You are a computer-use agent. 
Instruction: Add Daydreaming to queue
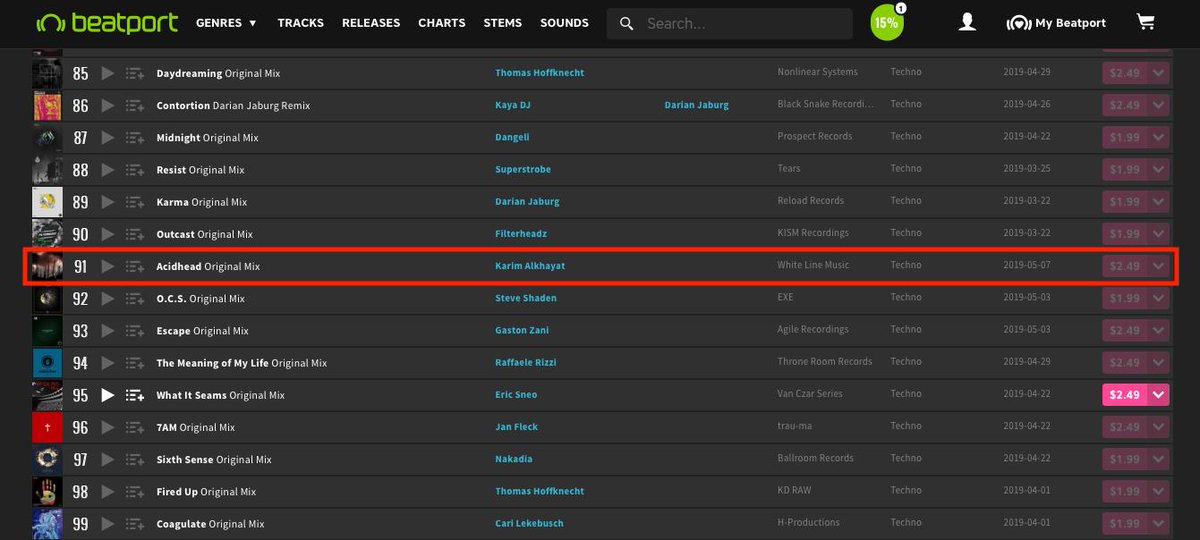135,73
